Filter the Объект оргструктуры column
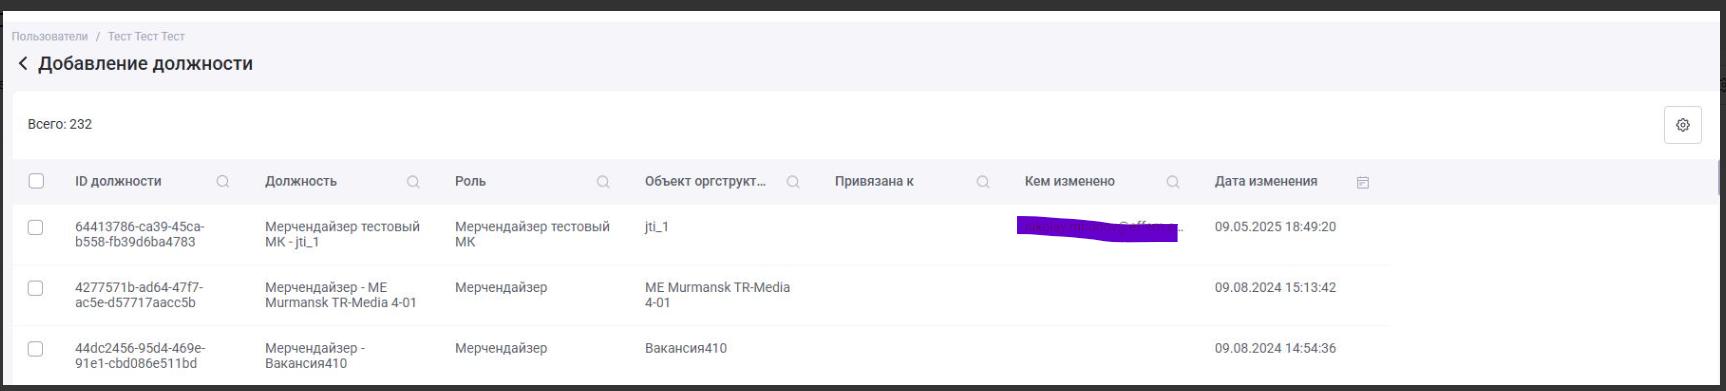The width and height of the screenshot is (1726, 391). (x=793, y=182)
